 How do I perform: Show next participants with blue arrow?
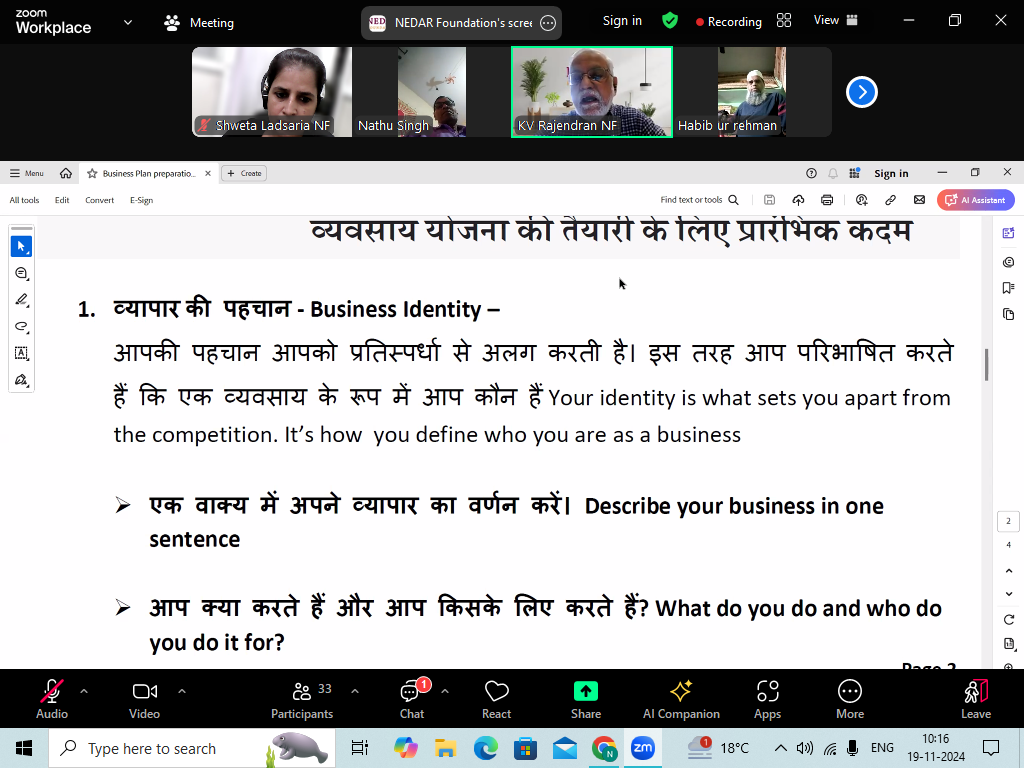tap(861, 92)
